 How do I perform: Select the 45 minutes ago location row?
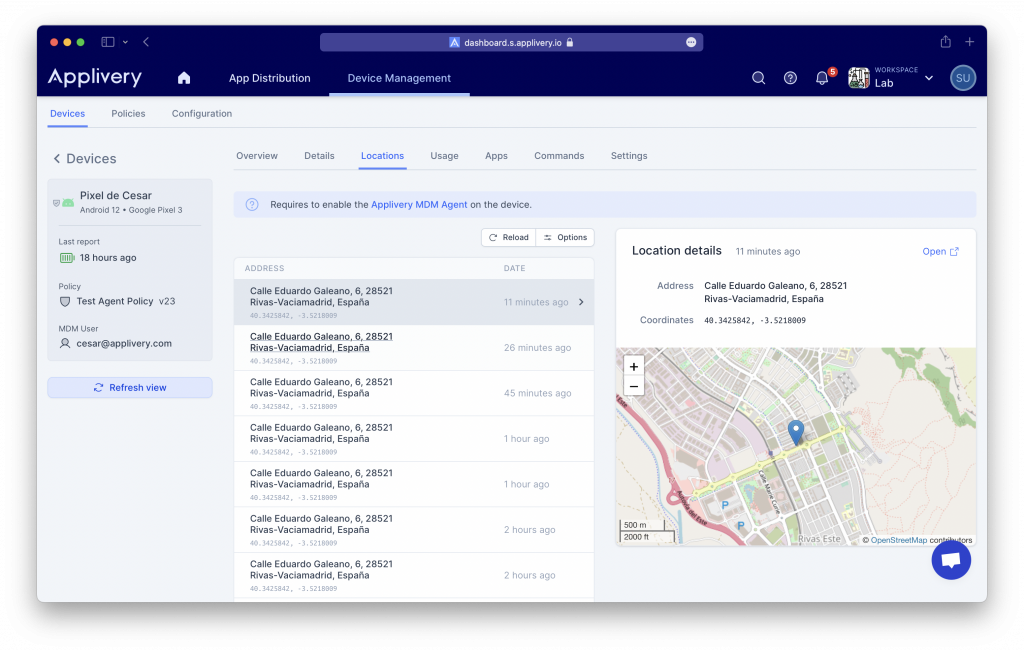coord(414,393)
